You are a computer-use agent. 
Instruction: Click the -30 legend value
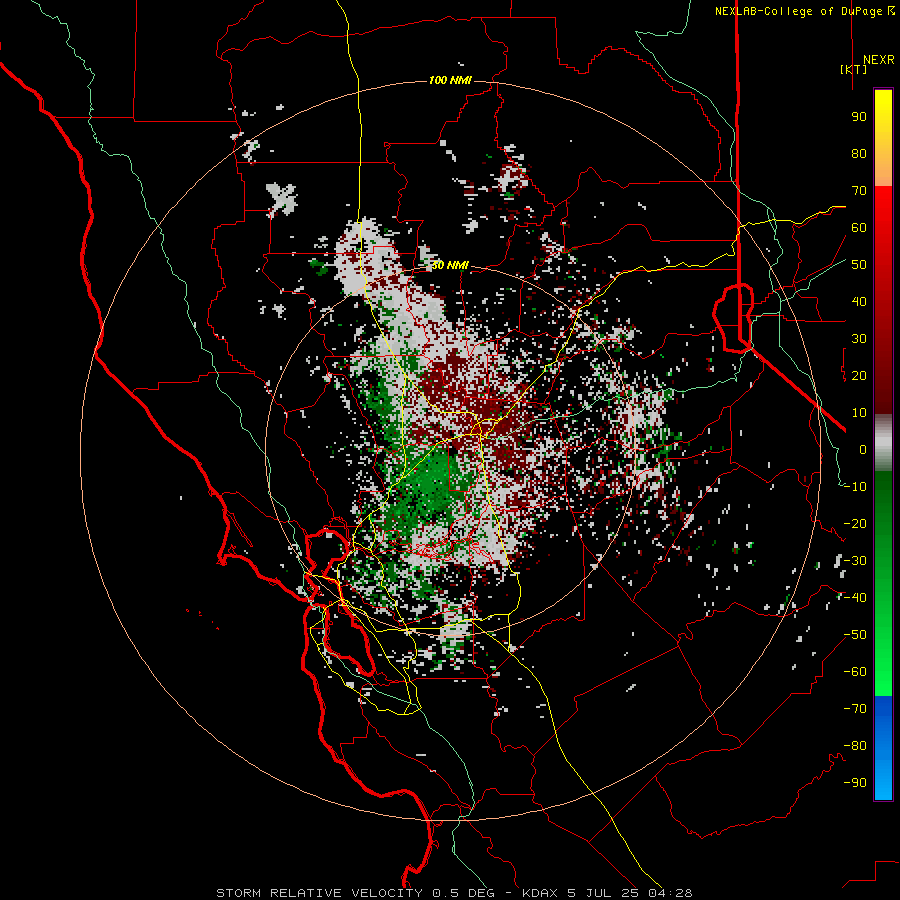point(855,561)
